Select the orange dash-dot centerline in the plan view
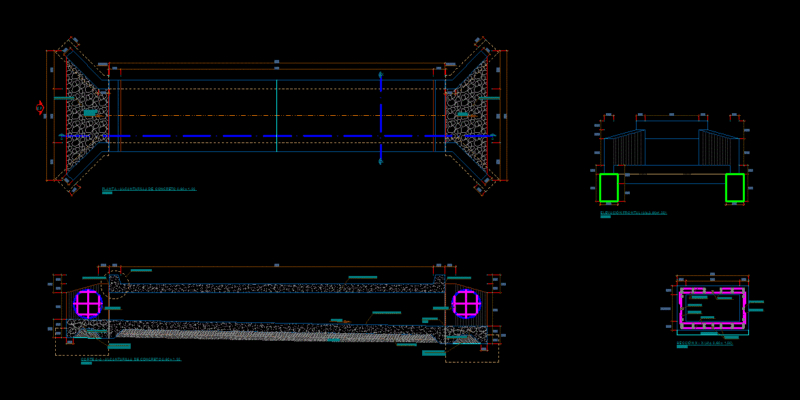The image size is (800, 400). pos(277,116)
